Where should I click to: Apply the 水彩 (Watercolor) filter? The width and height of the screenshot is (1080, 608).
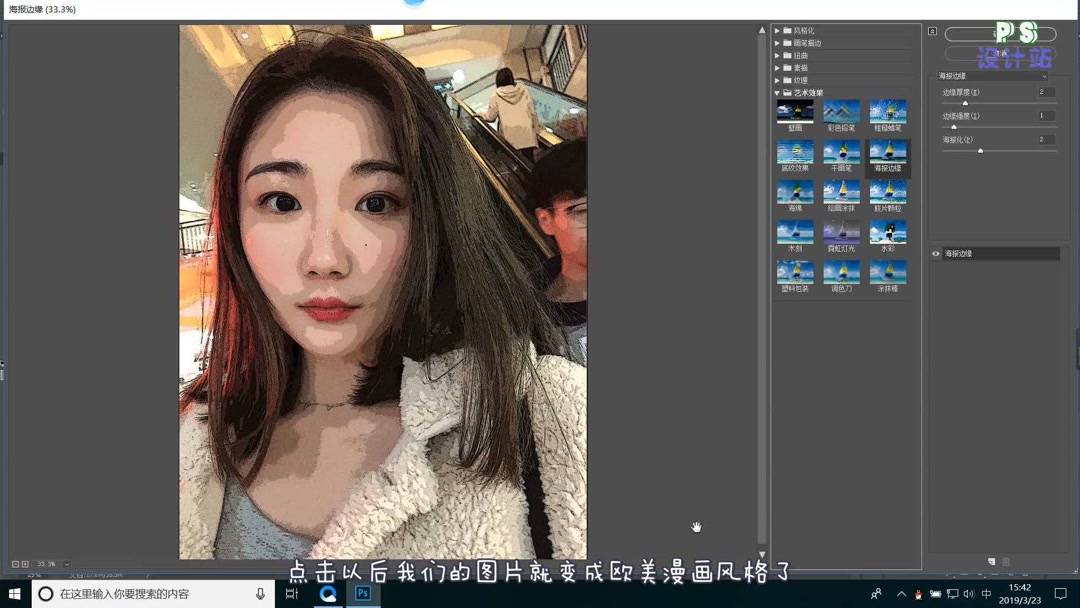[889, 233]
